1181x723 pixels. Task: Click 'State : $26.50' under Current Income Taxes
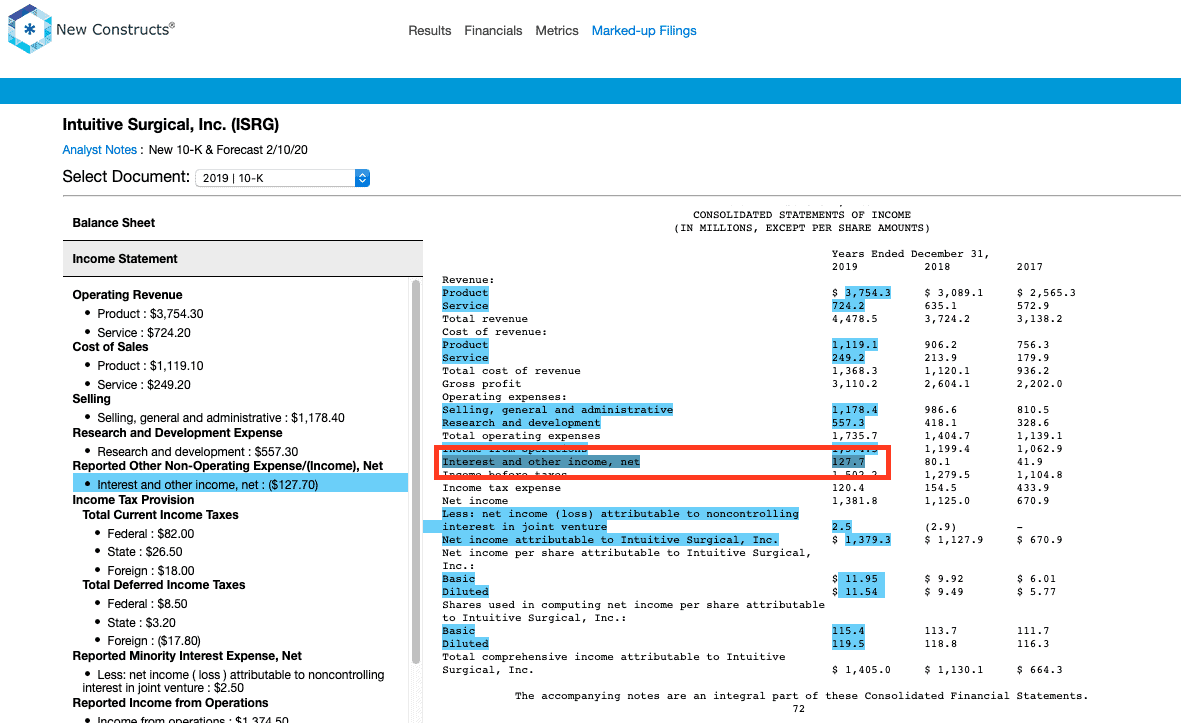[x=145, y=552]
